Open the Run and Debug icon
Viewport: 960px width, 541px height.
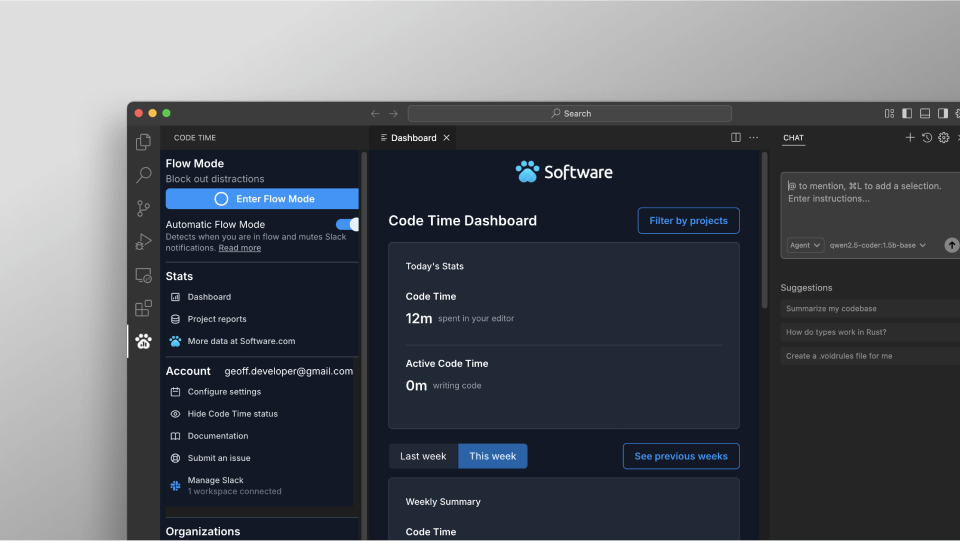[143, 241]
